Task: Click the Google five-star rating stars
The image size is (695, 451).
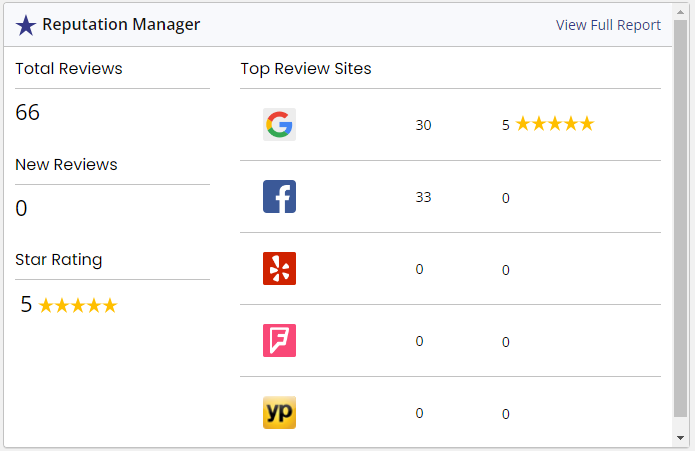Action: (555, 124)
